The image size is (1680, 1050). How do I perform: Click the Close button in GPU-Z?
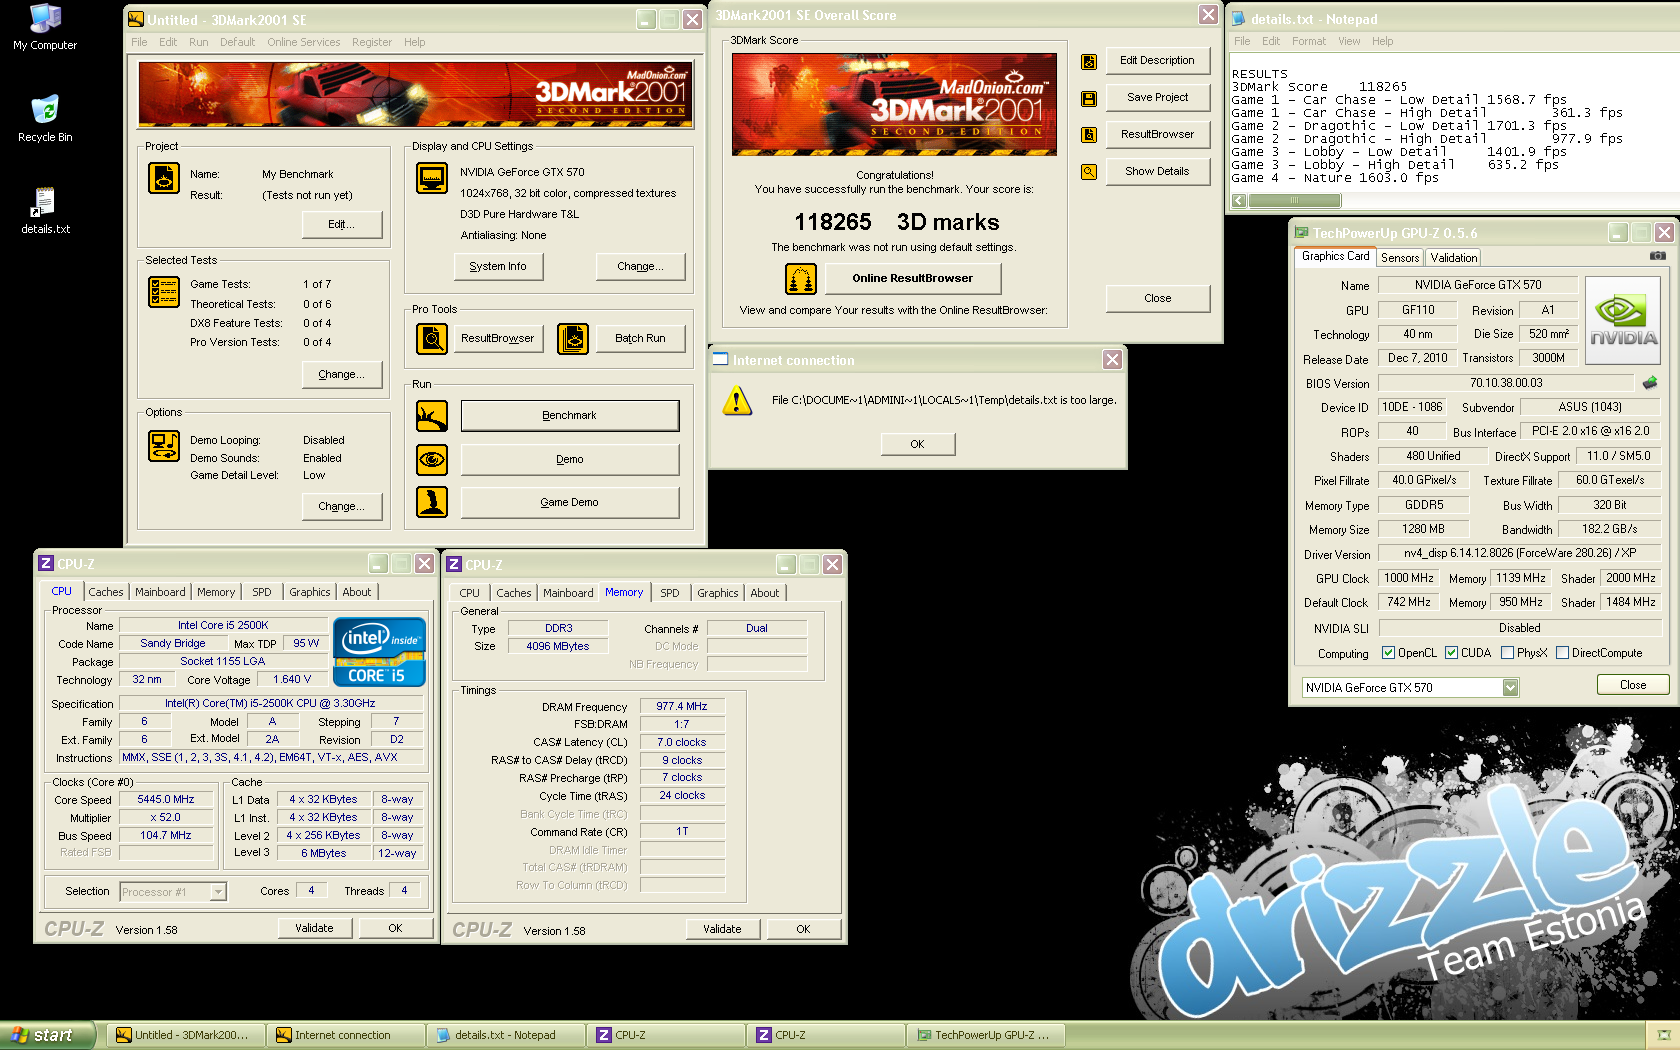click(1632, 685)
